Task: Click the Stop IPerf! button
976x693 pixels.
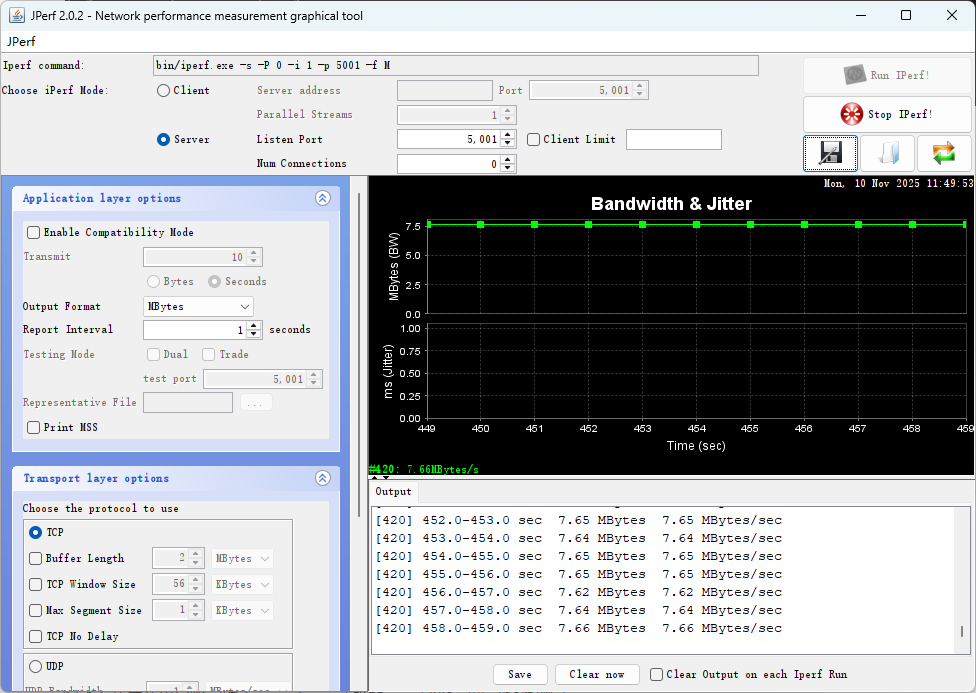Action: click(x=887, y=114)
